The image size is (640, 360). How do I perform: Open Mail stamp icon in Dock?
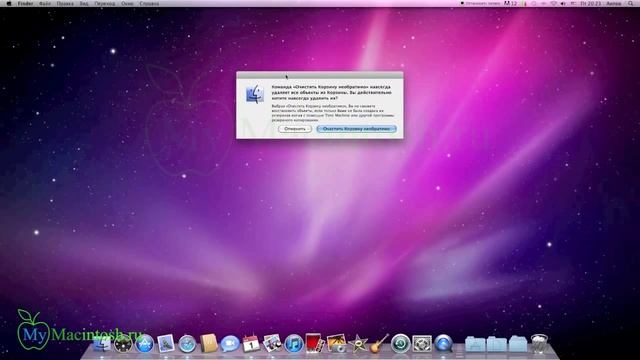click(x=166, y=344)
